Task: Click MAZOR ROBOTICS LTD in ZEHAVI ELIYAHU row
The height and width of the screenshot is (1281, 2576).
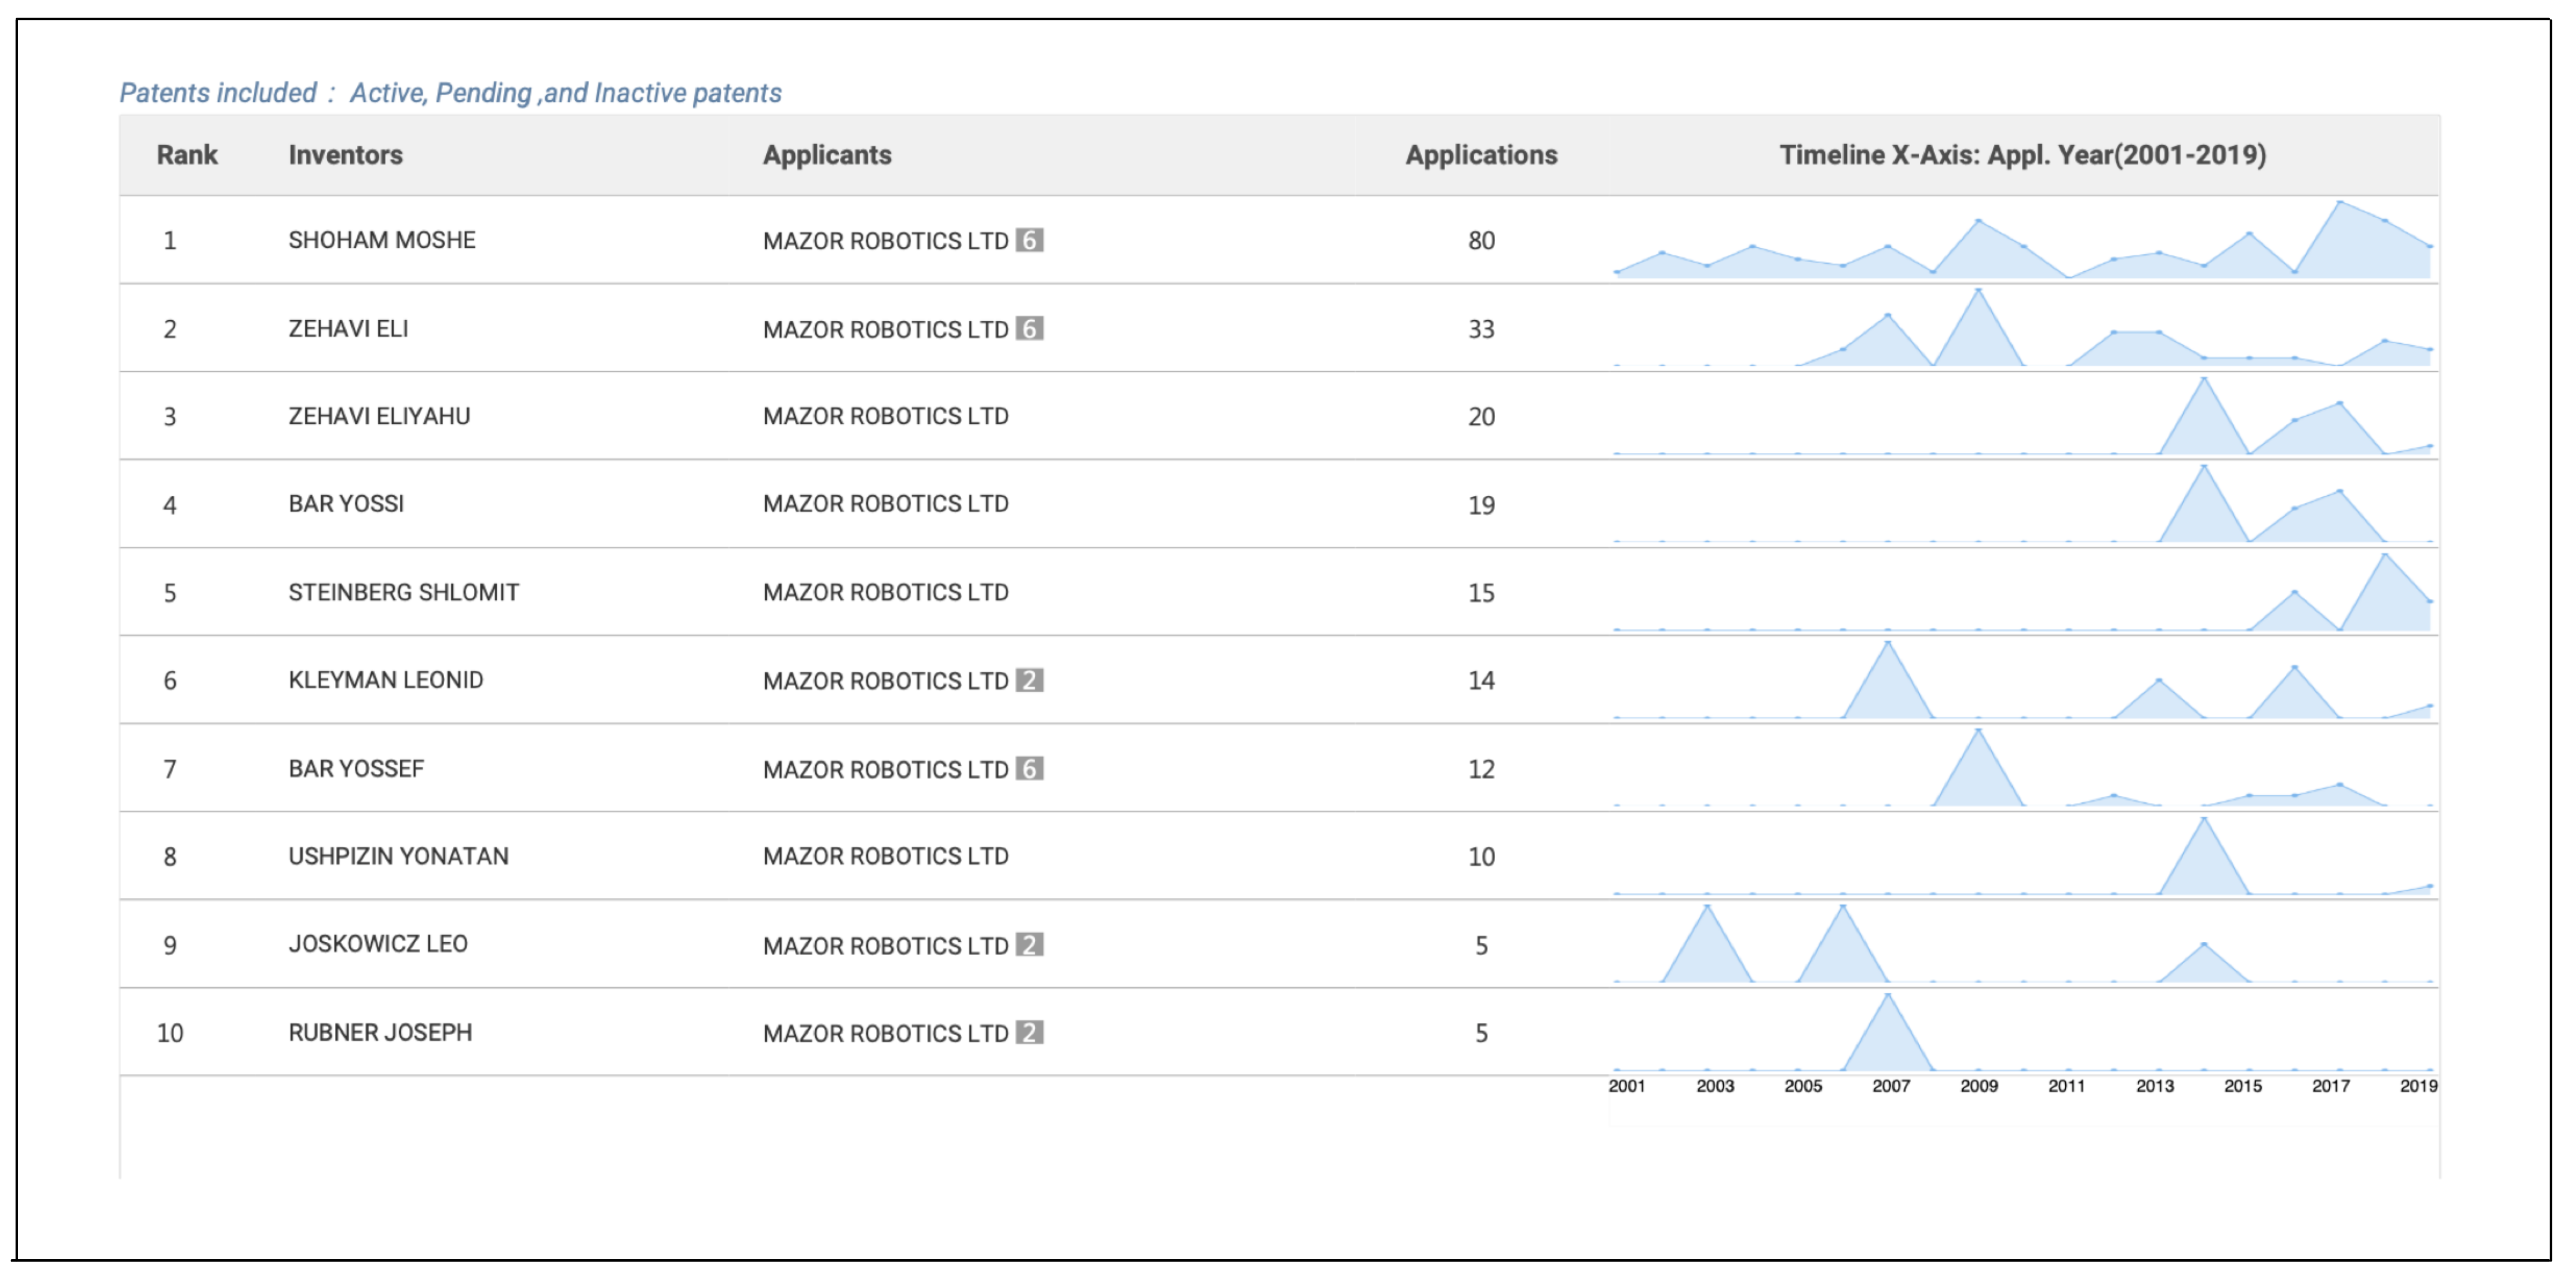Action: pyautogui.click(x=885, y=416)
